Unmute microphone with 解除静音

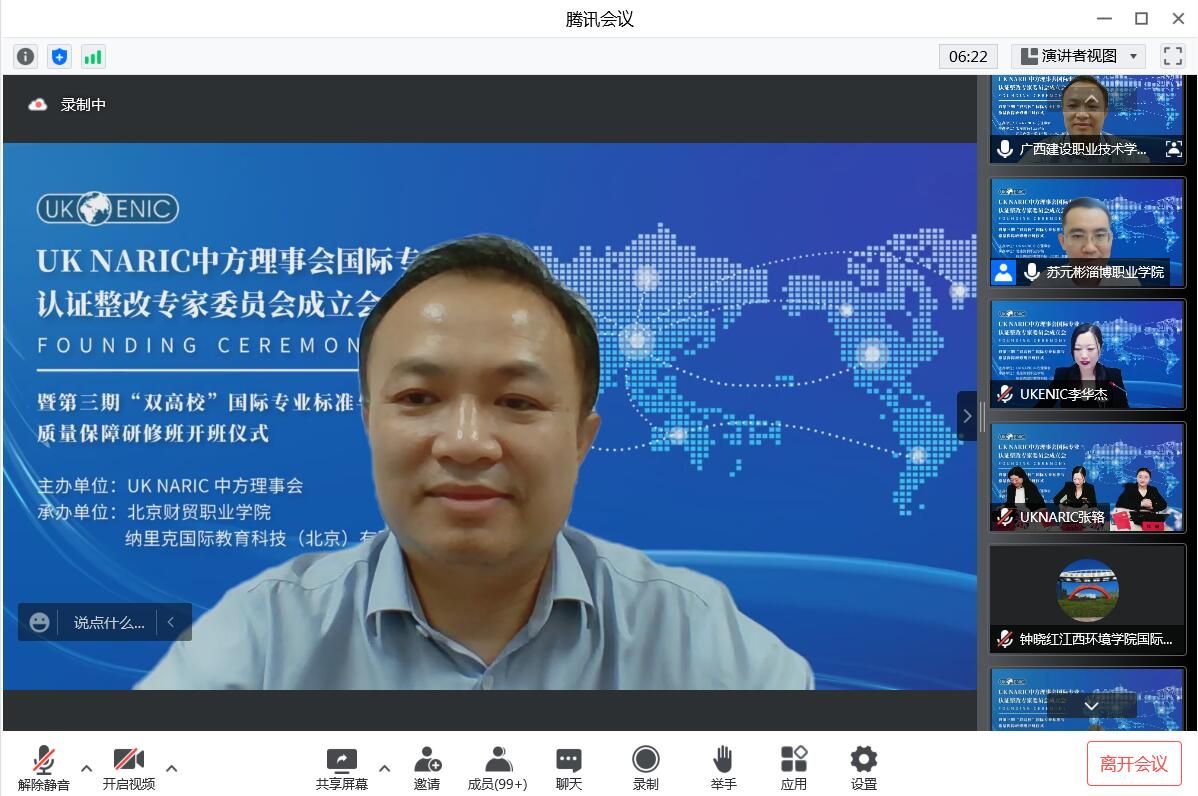[43, 767]
